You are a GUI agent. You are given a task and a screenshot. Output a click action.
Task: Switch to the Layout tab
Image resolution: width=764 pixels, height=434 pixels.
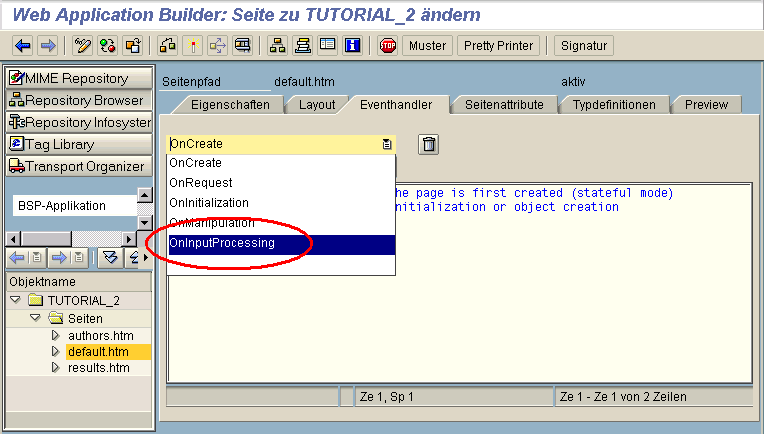click(x=317, y=104)
